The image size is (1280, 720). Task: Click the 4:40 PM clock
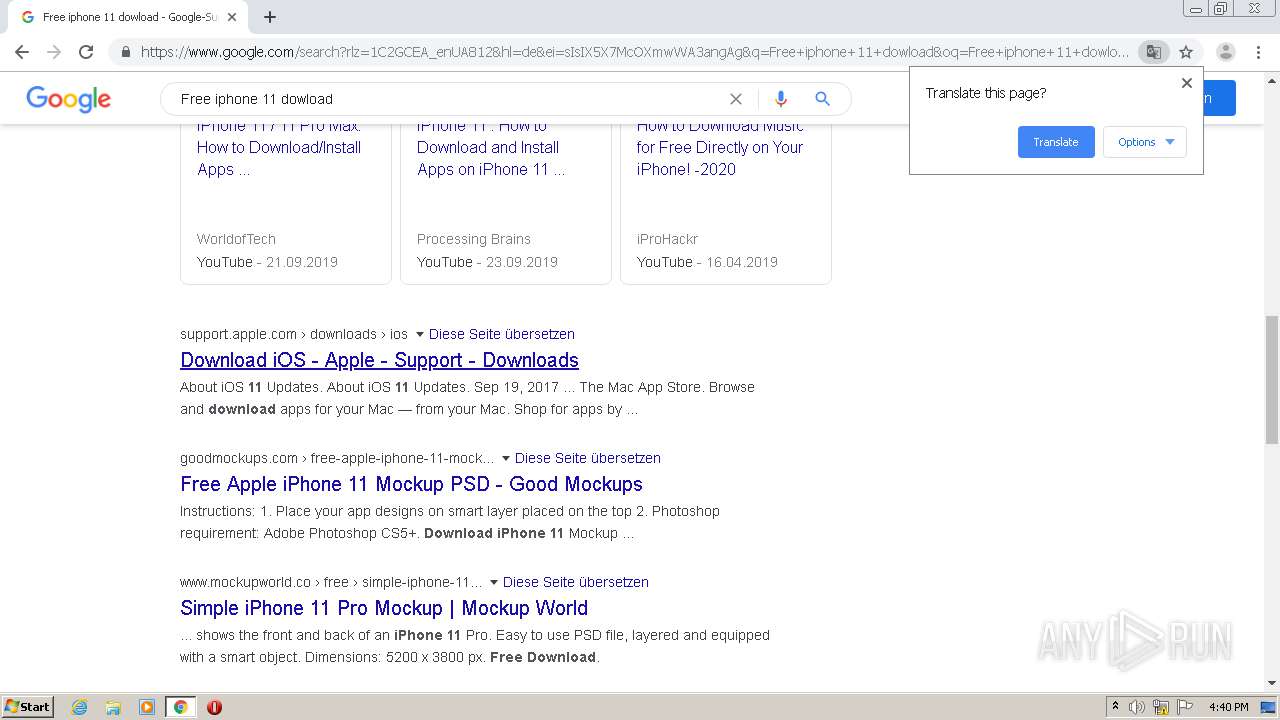1228,707
